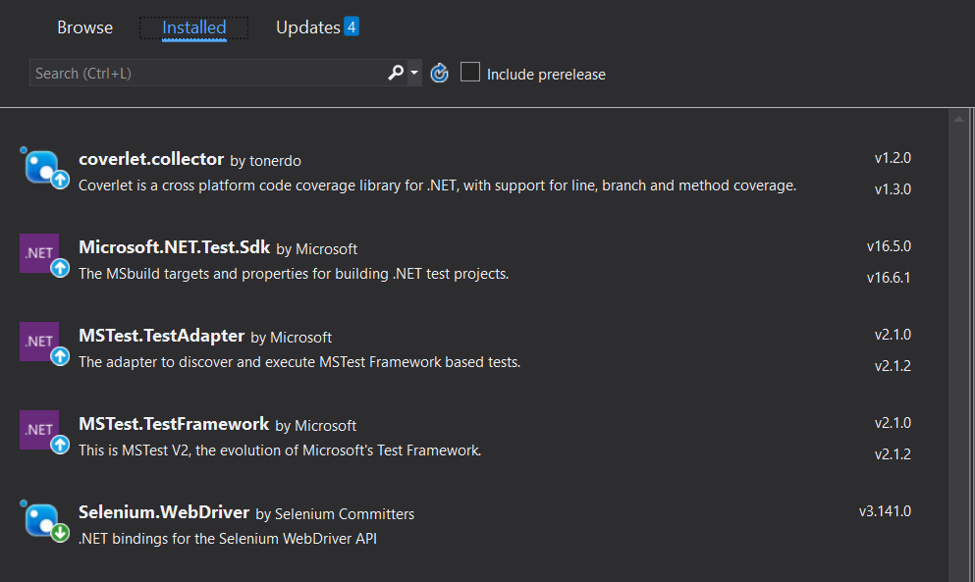Focus the package search box

[205, 73]
